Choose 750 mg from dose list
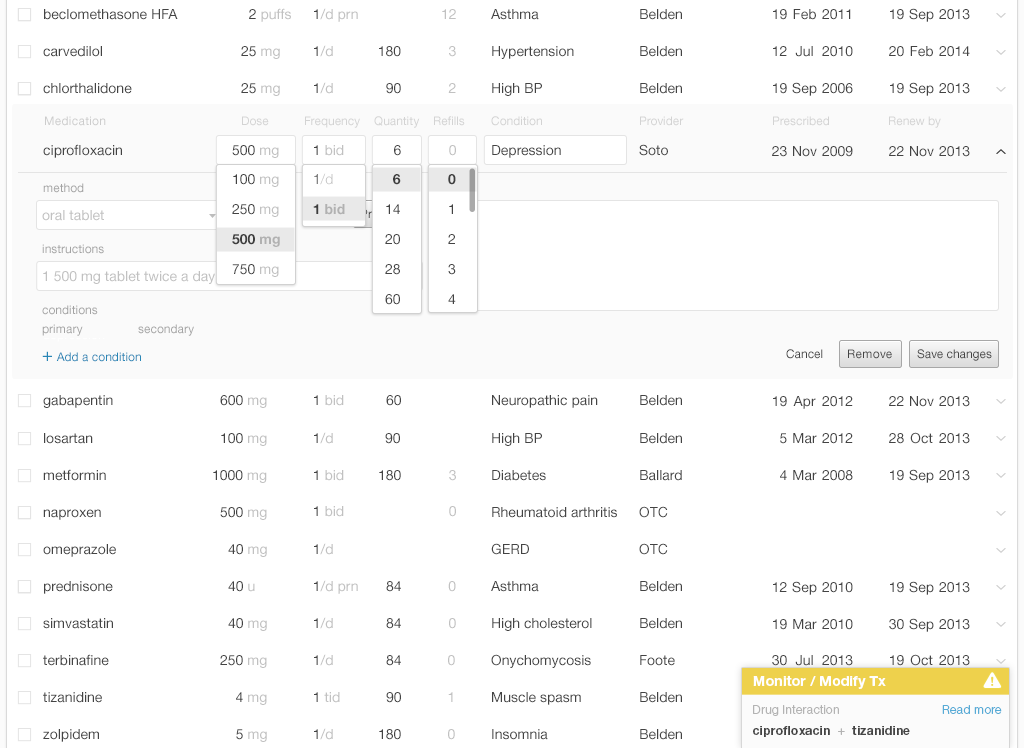This screenshot has width=1024, height=748. click(256, 269)
